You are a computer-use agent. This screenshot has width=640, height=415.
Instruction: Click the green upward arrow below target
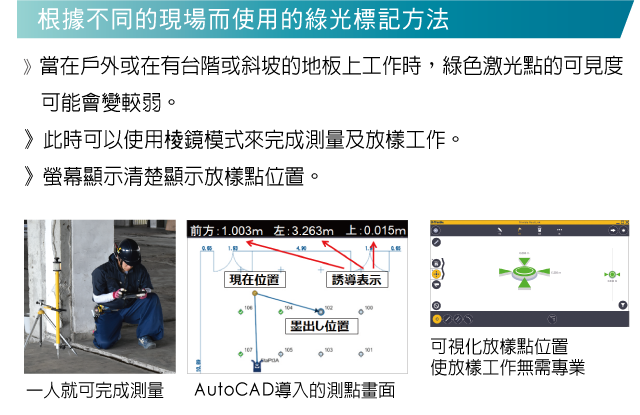pyautogui.click(x=524, y=283)
